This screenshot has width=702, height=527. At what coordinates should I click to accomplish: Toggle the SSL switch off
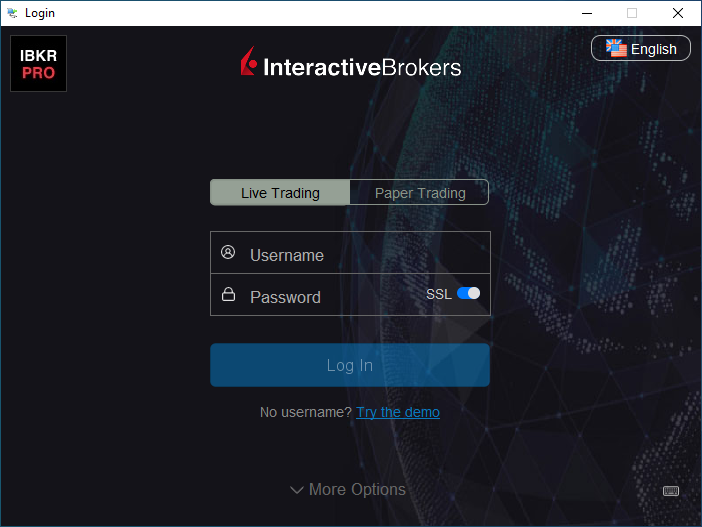pos(468,293)
